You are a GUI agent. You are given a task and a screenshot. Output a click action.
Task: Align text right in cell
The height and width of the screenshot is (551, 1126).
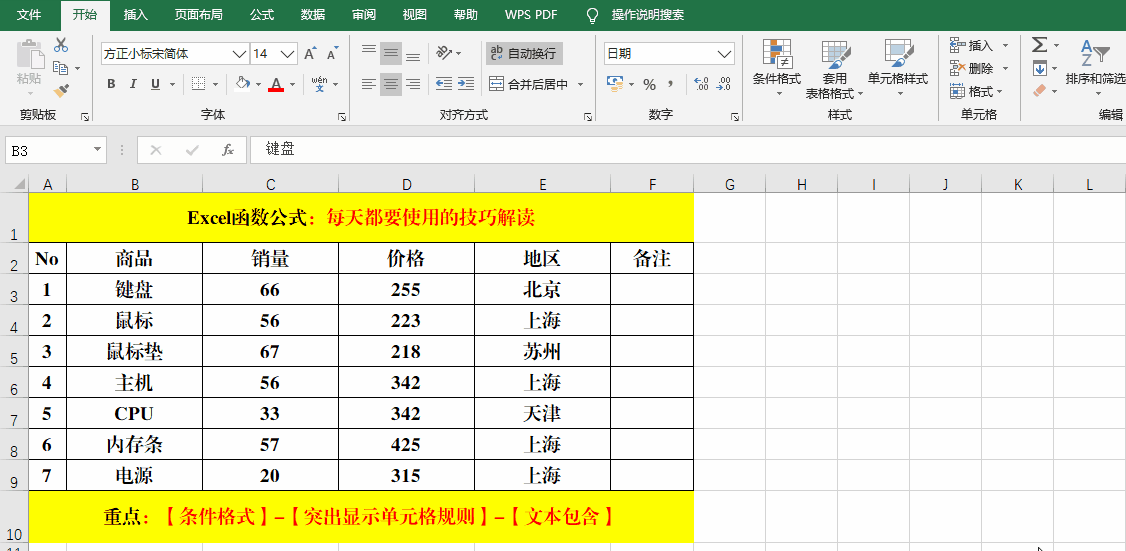pos(413,84)
